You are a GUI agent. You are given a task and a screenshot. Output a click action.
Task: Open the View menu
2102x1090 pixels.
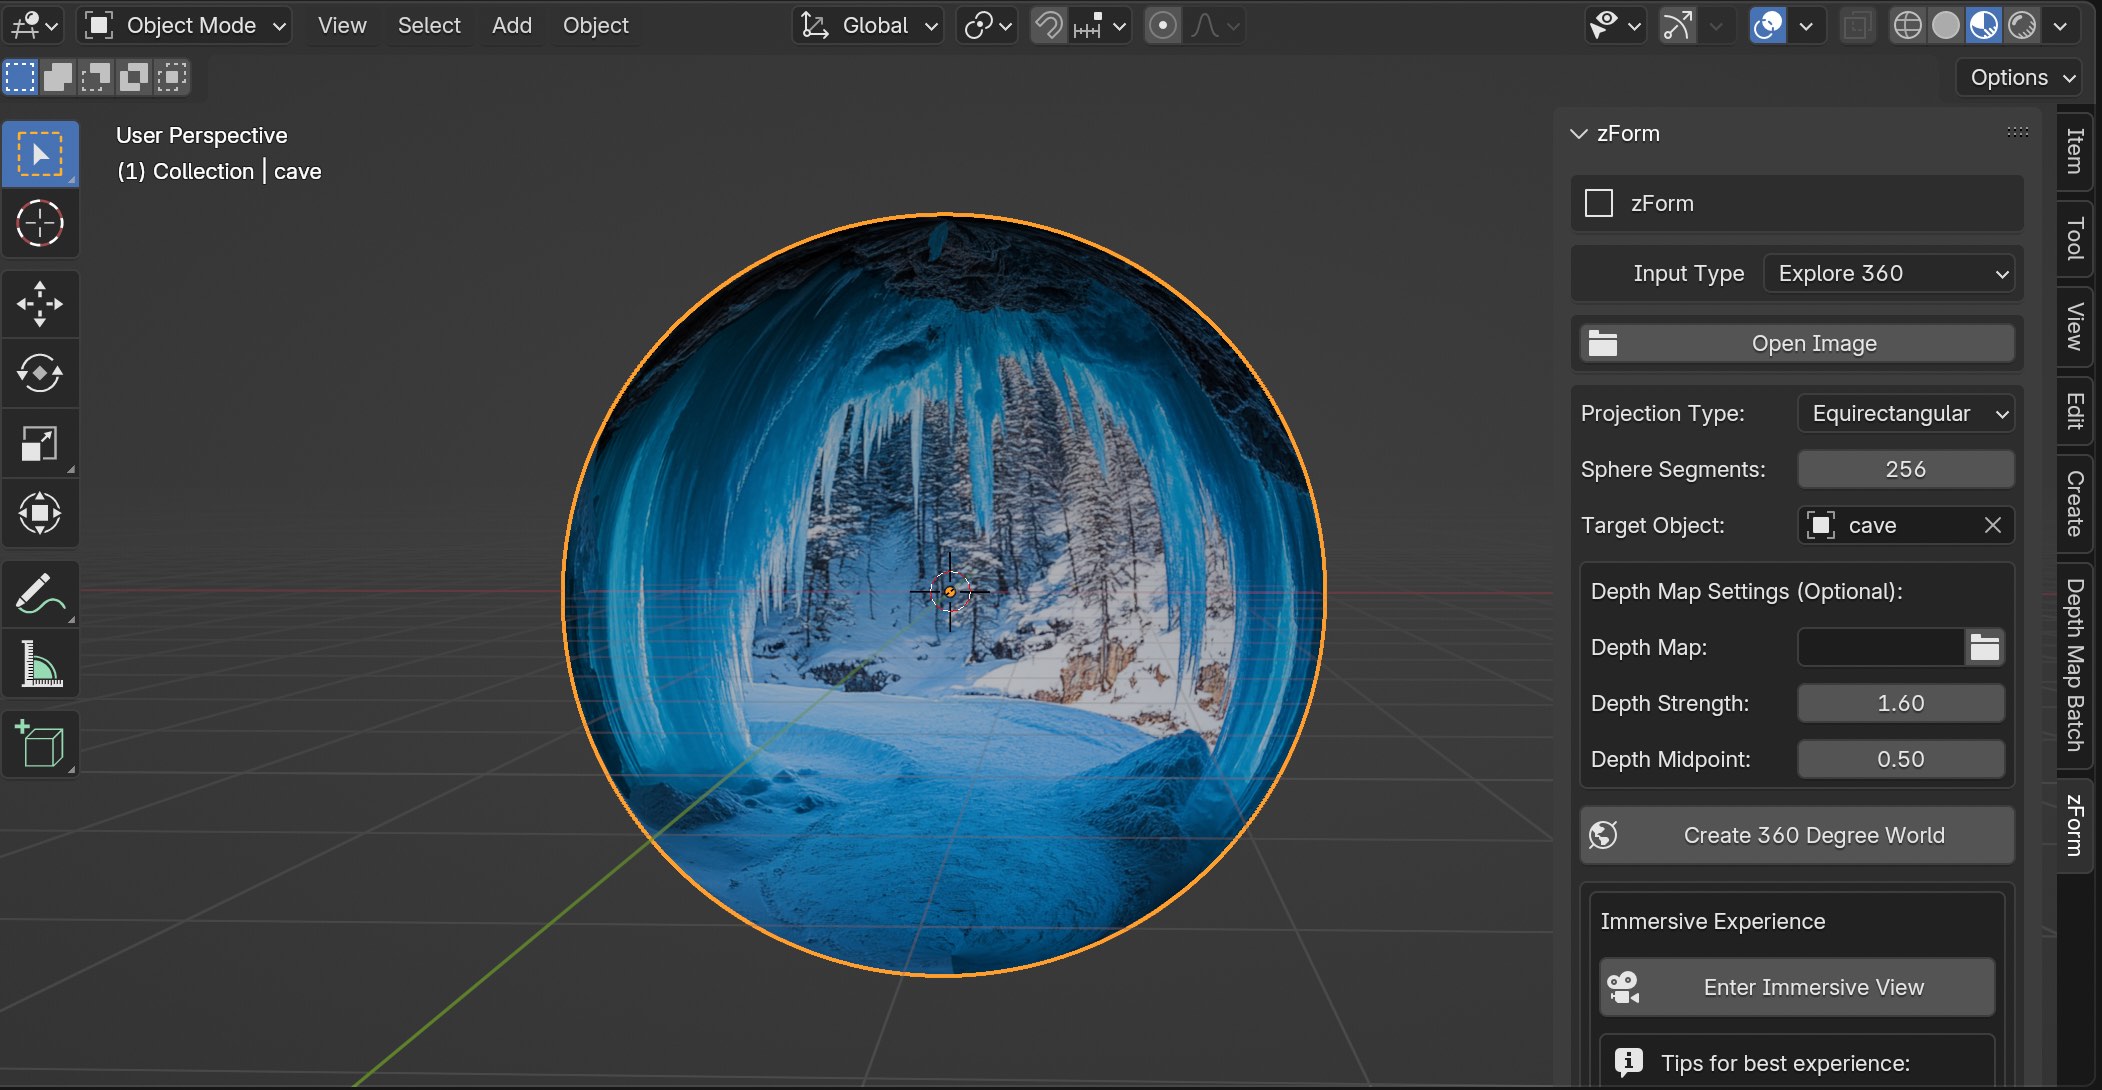(342, 25)
